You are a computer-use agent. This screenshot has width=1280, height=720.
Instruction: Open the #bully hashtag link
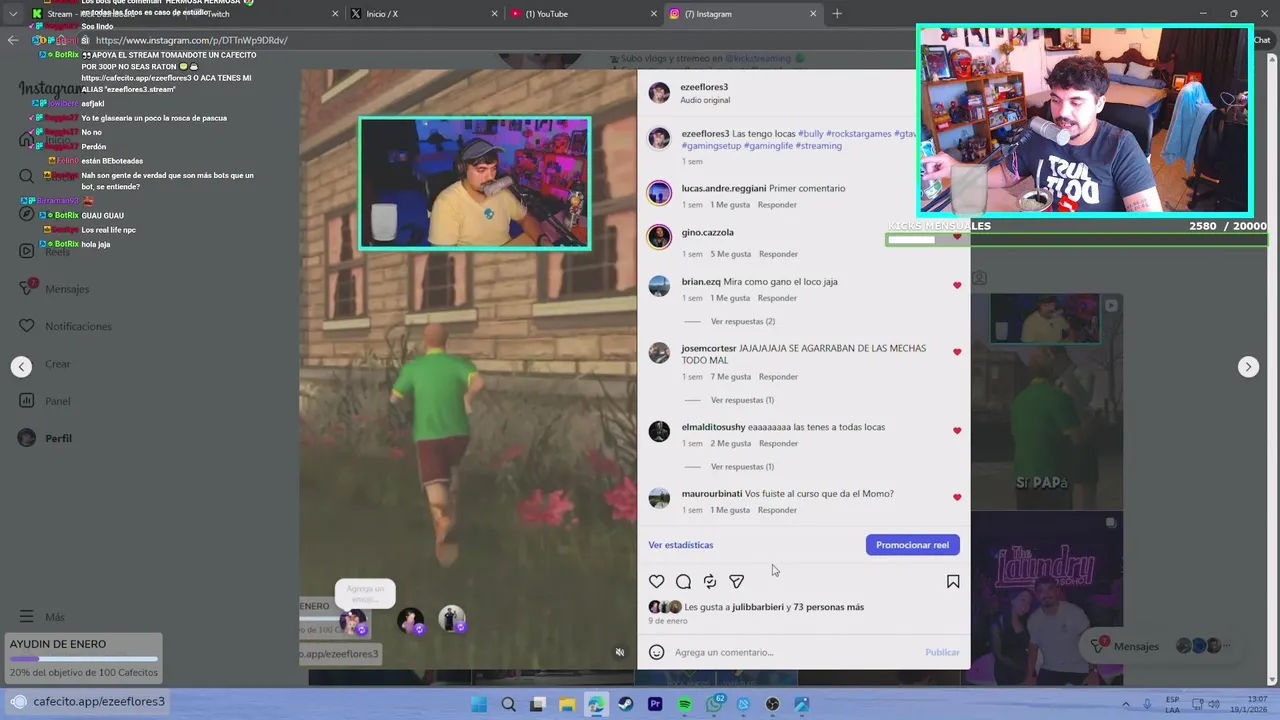coord(809,134)
